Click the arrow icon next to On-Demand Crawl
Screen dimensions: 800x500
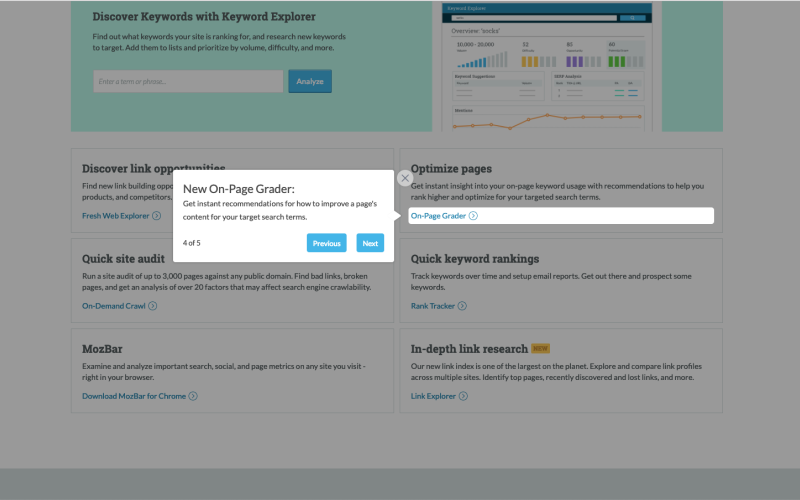153,306
